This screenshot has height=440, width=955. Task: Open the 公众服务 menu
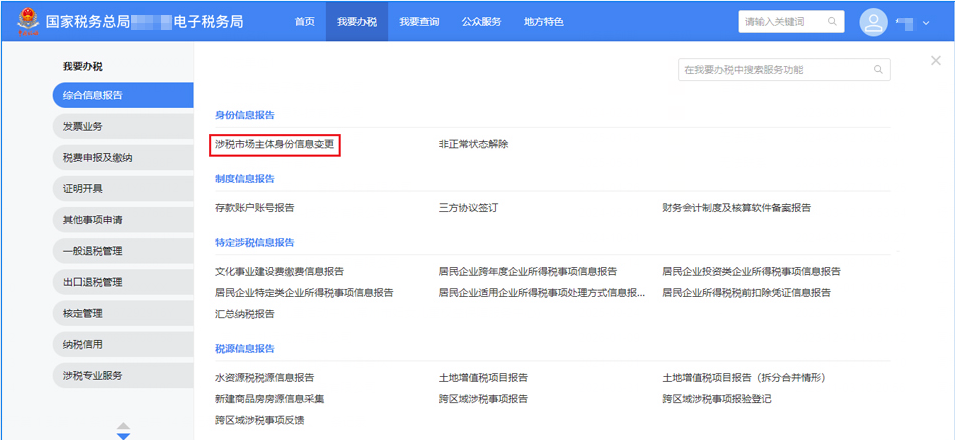coord(481,22)
